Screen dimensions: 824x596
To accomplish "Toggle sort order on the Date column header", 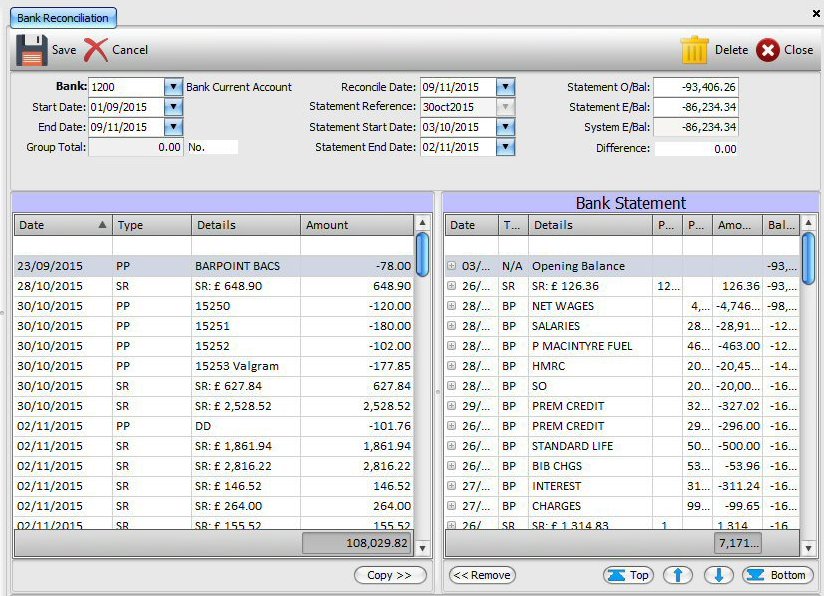I will click(60, 225).
